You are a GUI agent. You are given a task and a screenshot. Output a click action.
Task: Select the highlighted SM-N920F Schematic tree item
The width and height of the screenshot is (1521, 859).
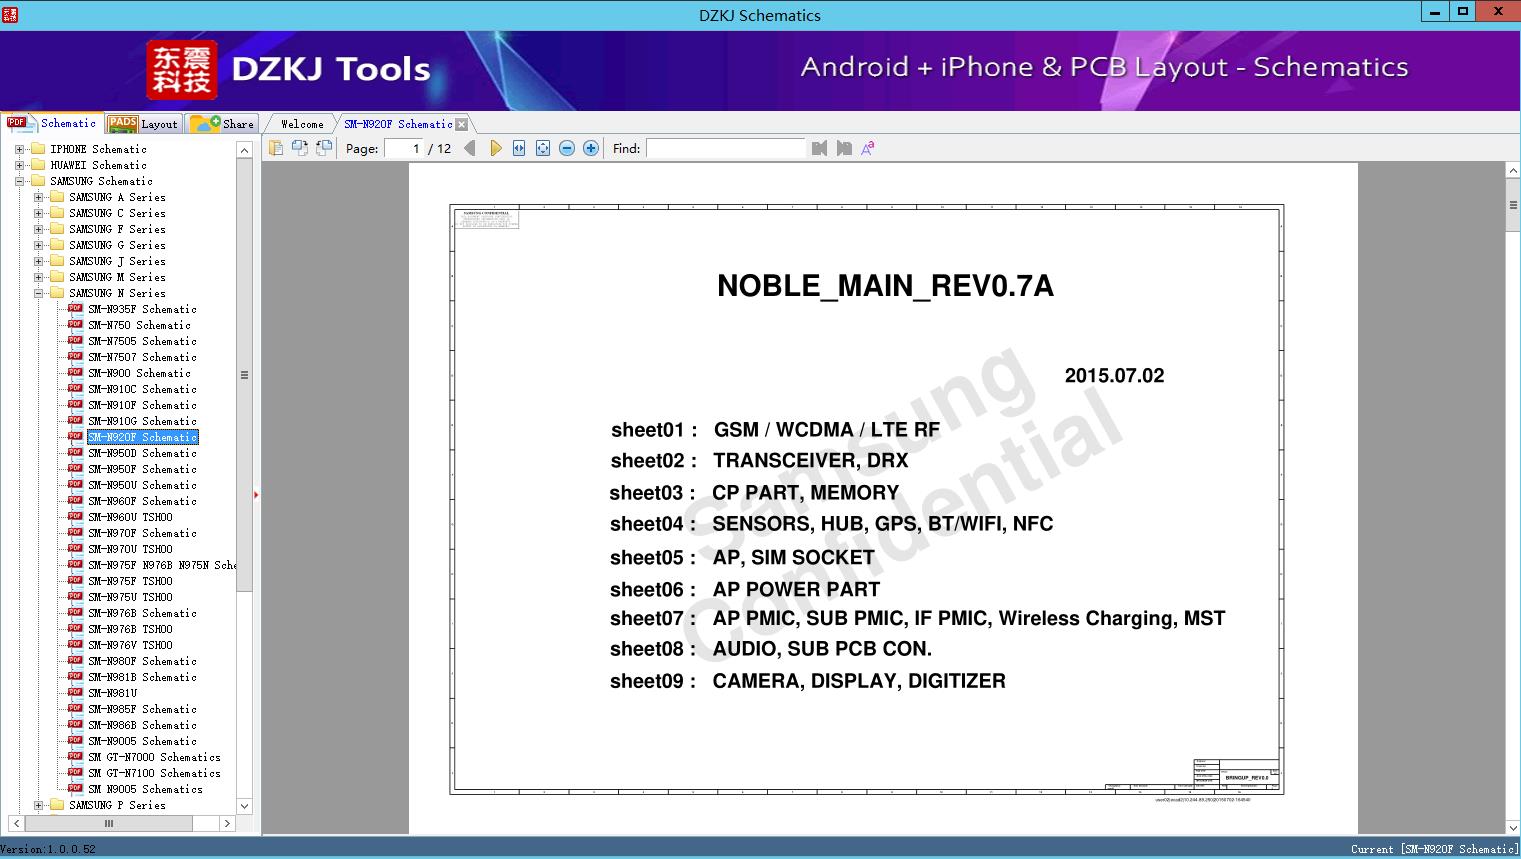click(x=142, y=437)
